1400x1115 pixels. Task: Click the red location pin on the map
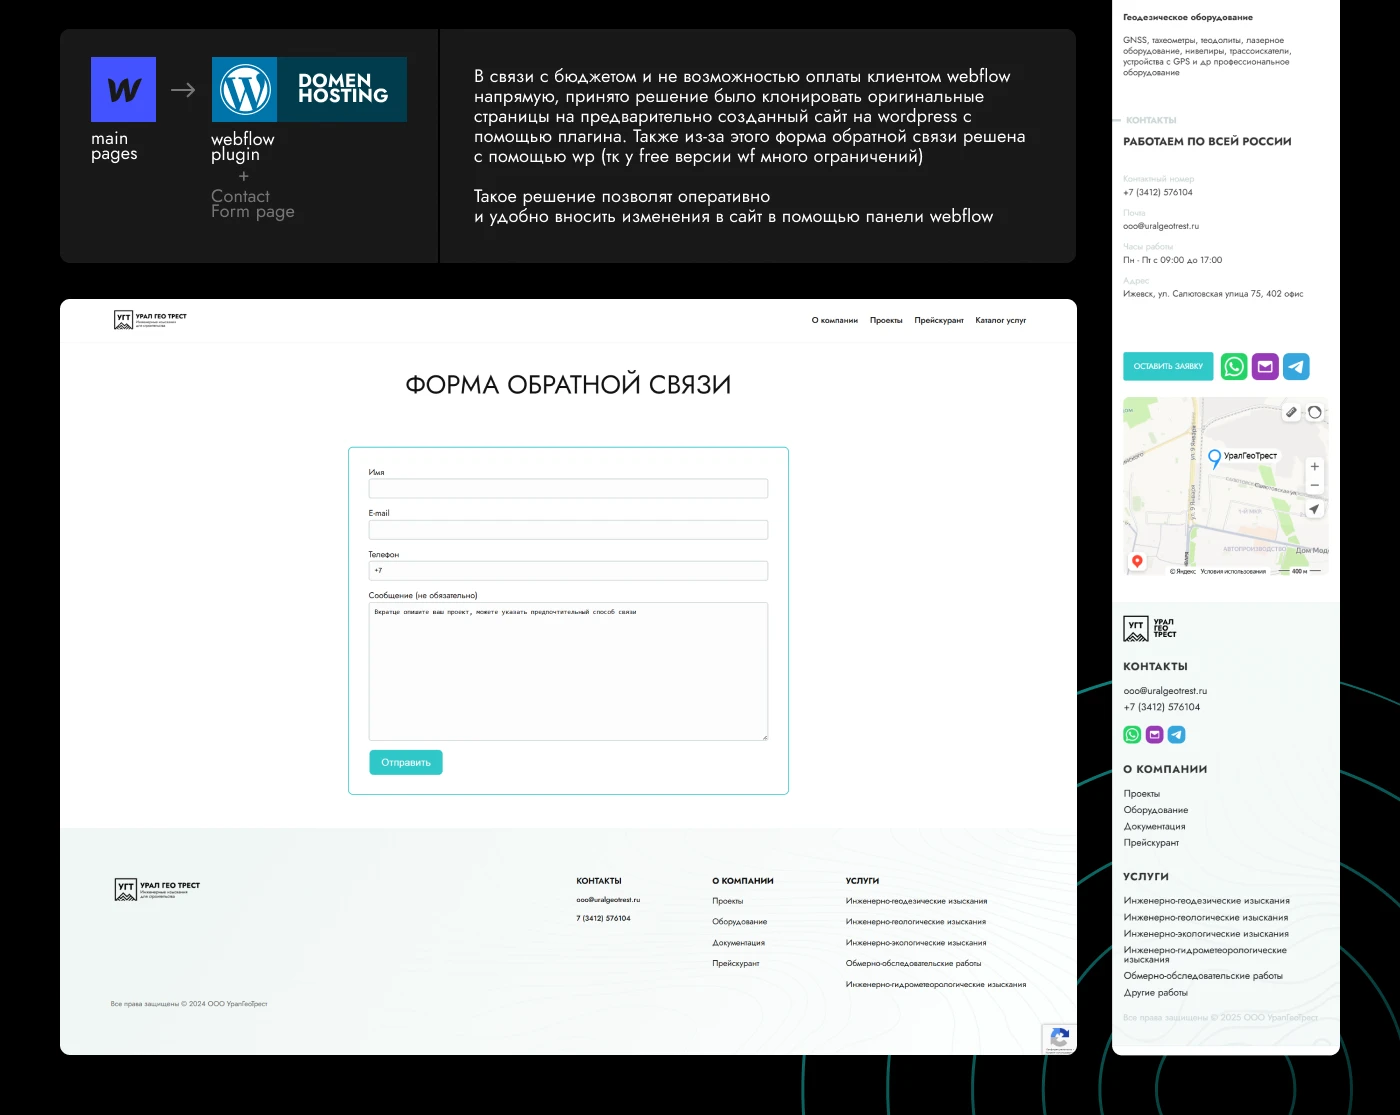click(x=1137, y=561)
